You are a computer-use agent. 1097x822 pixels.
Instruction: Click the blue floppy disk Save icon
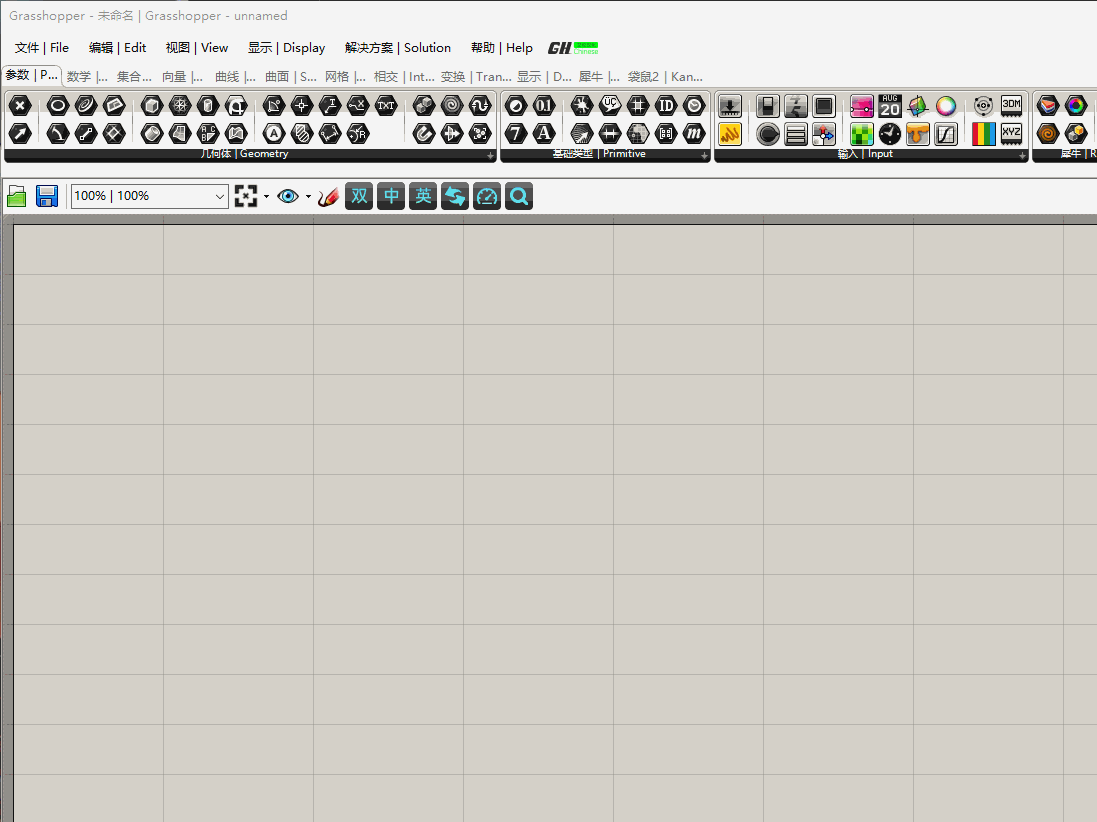point(47,196)
